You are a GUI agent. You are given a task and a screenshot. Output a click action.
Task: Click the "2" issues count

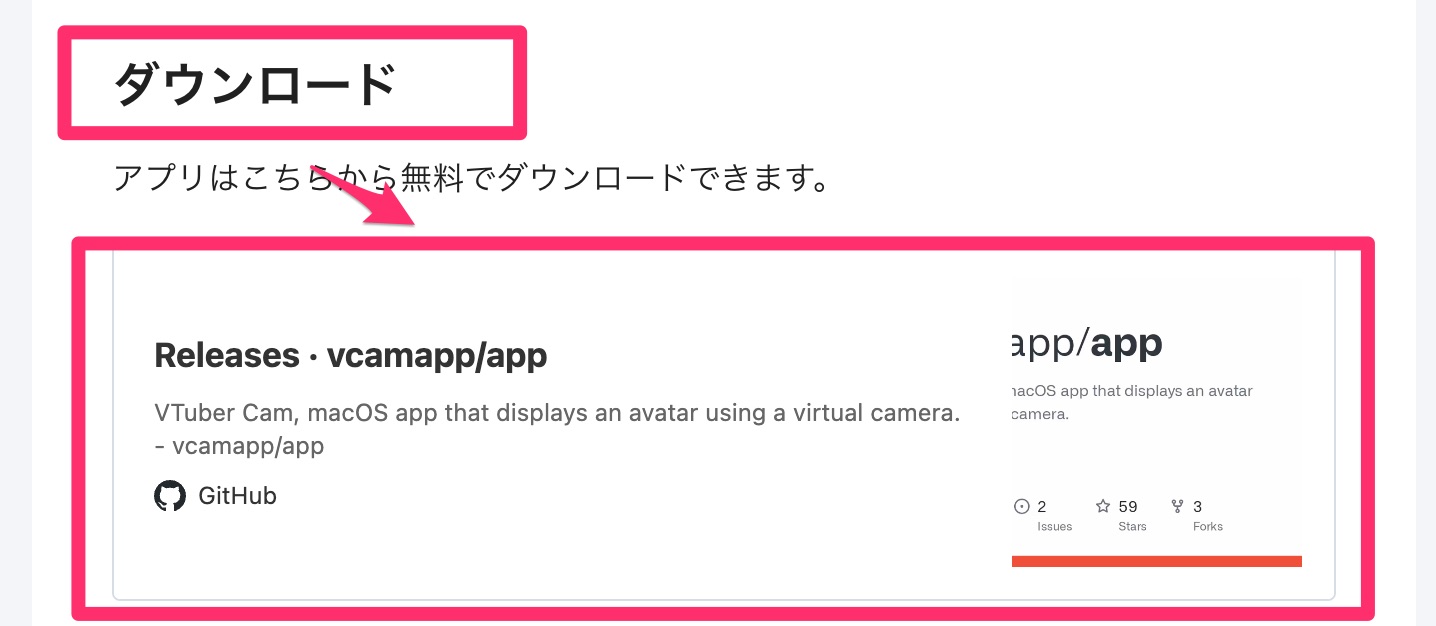click(x=1042, y=506)
